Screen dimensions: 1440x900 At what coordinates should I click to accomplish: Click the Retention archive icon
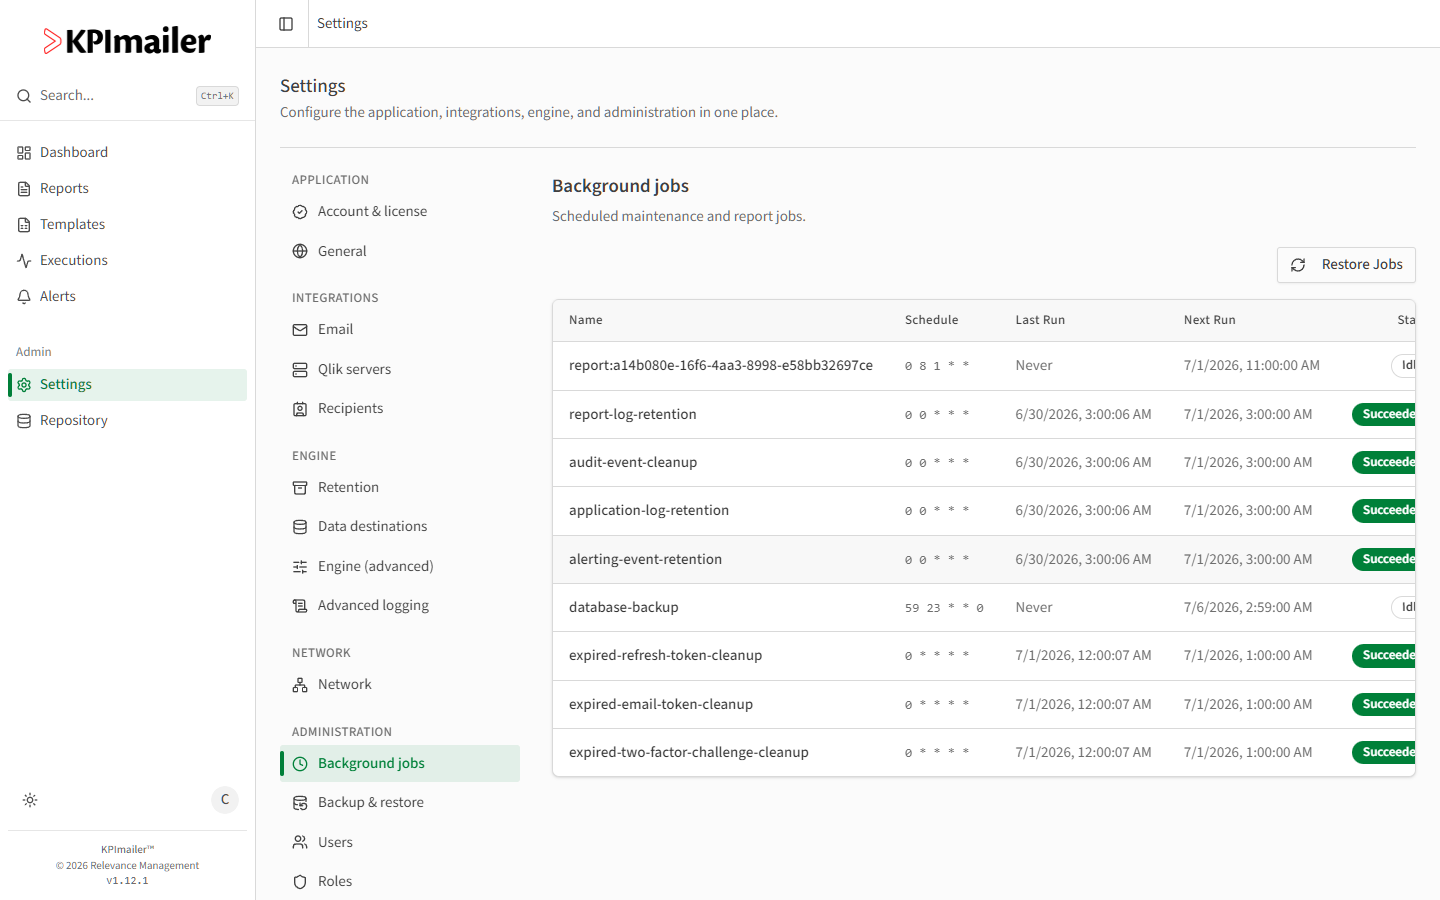(300, 488)
